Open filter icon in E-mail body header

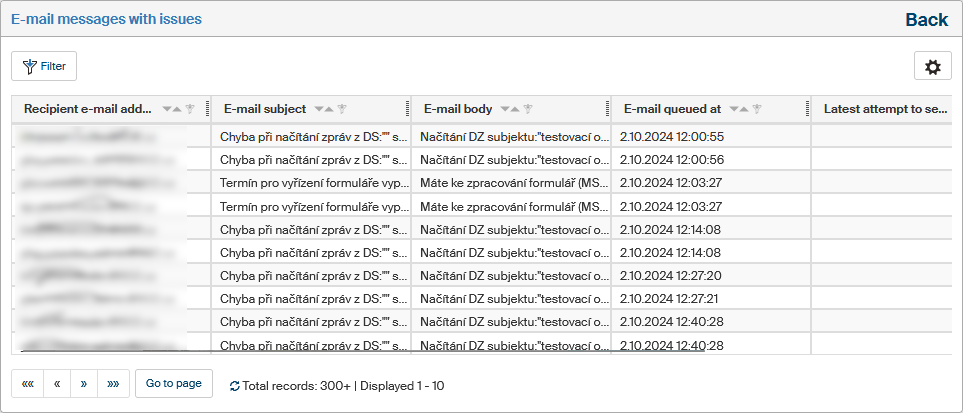tap(527, 109)
